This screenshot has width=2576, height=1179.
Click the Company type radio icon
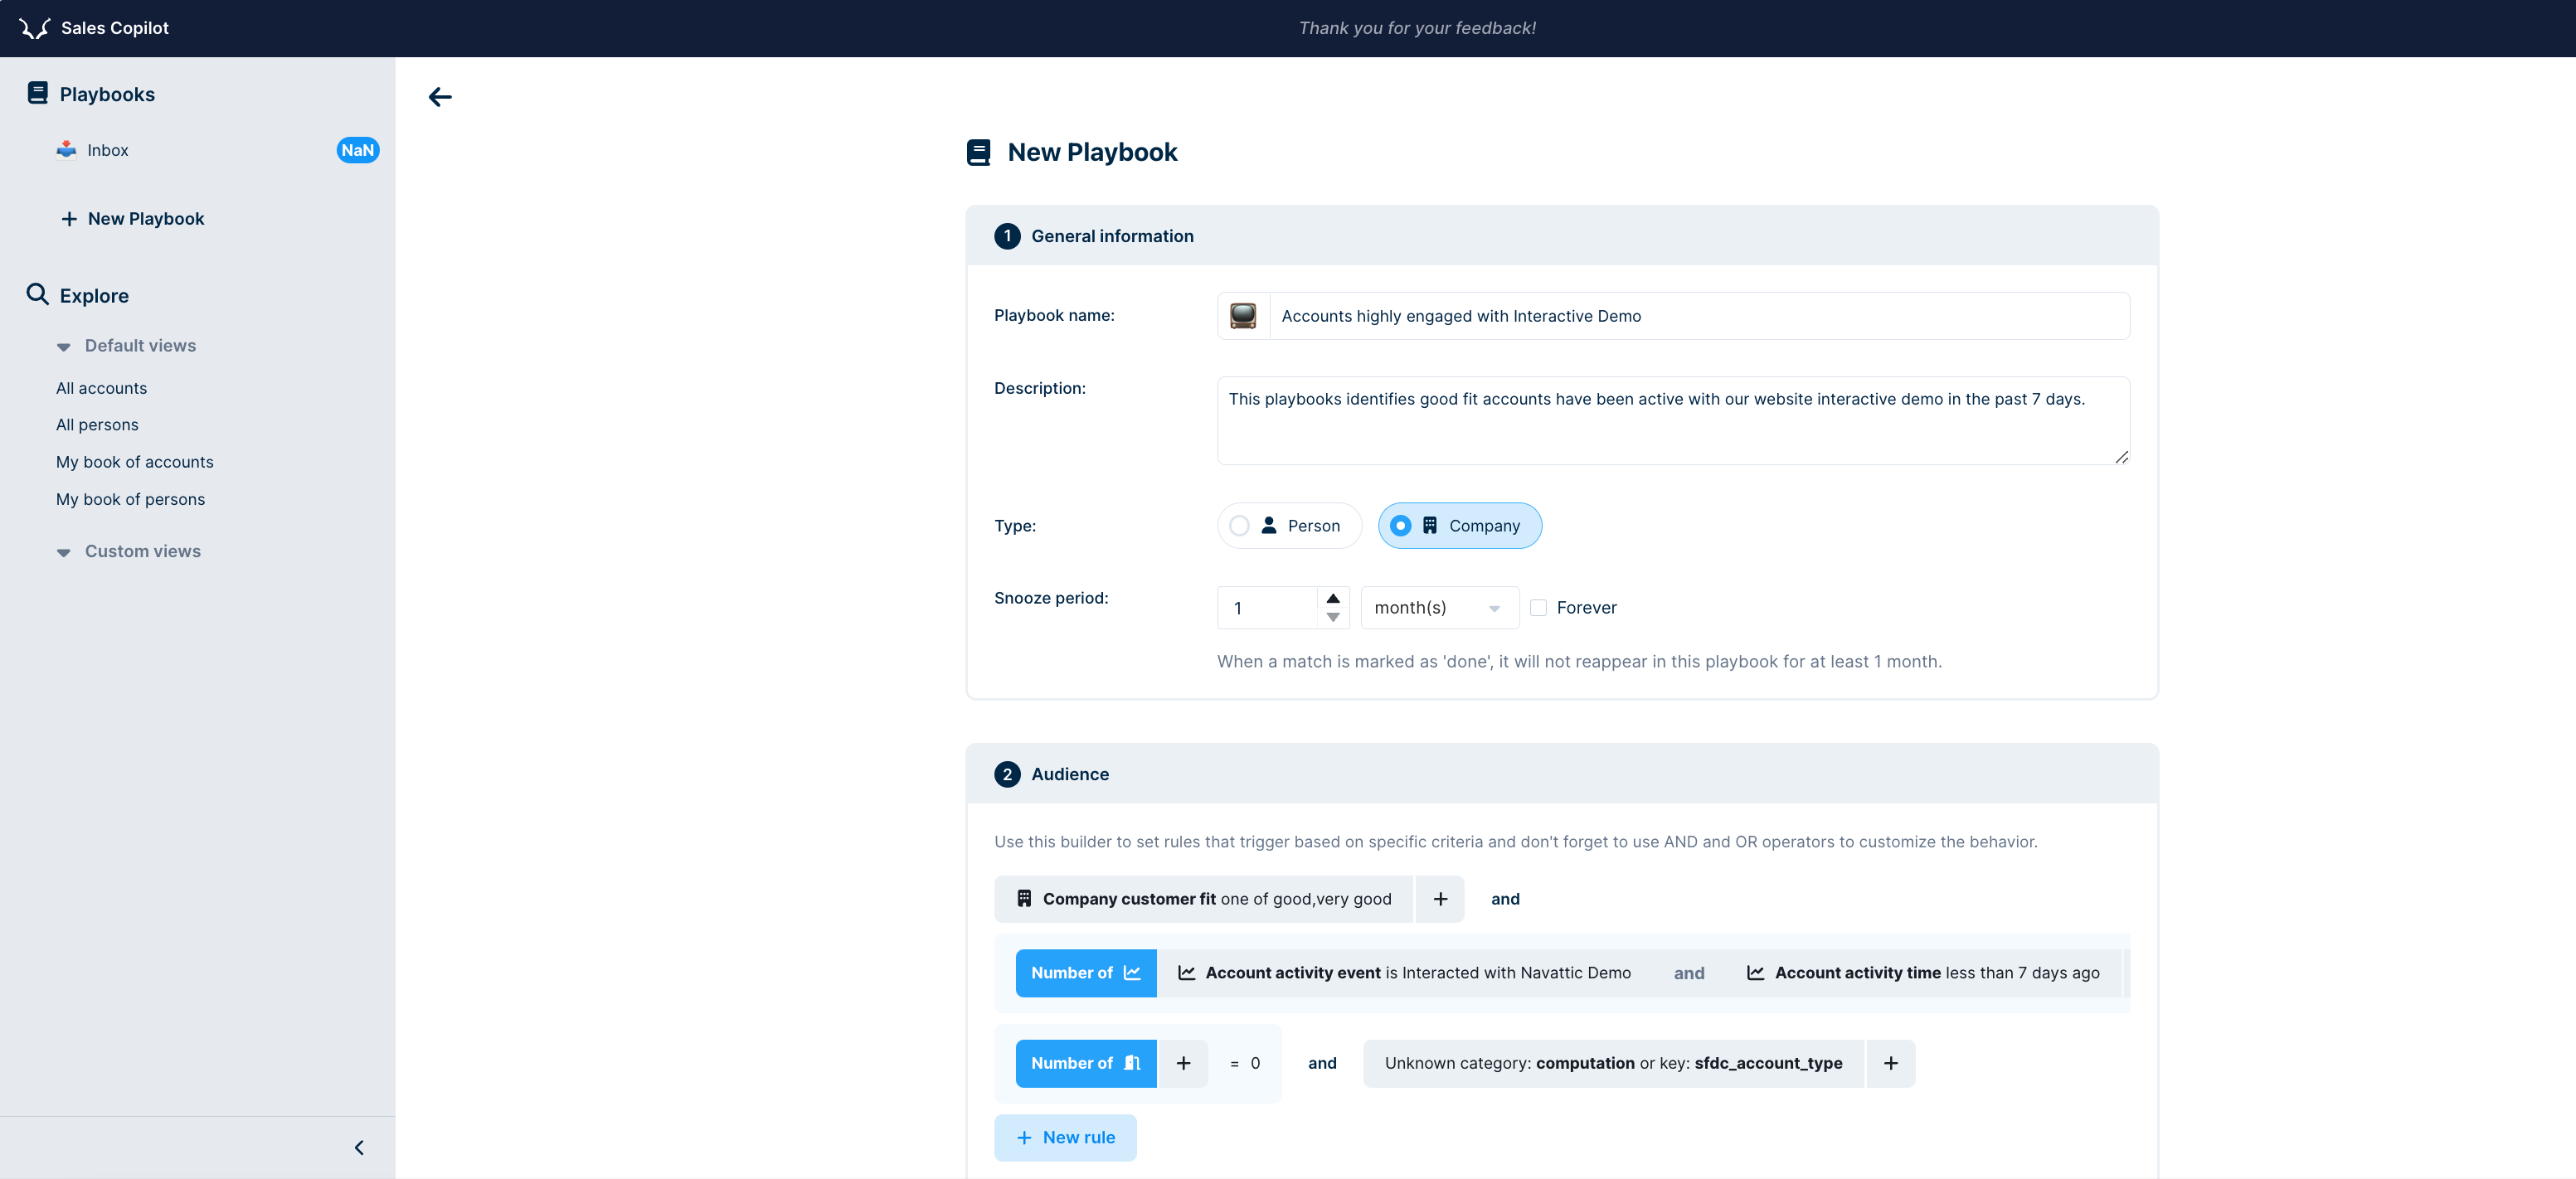coord(1400,526)
